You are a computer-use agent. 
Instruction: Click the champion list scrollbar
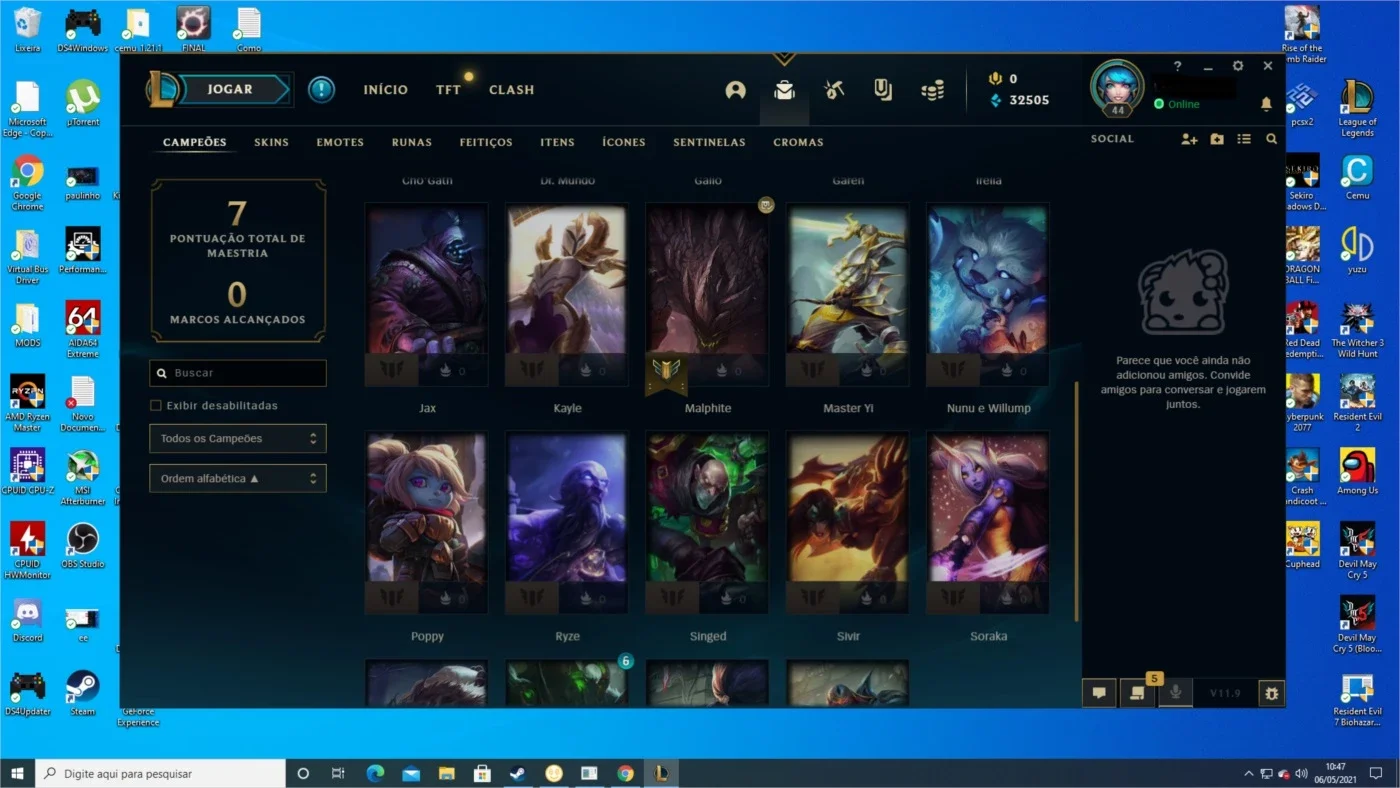pos(1077,500)
